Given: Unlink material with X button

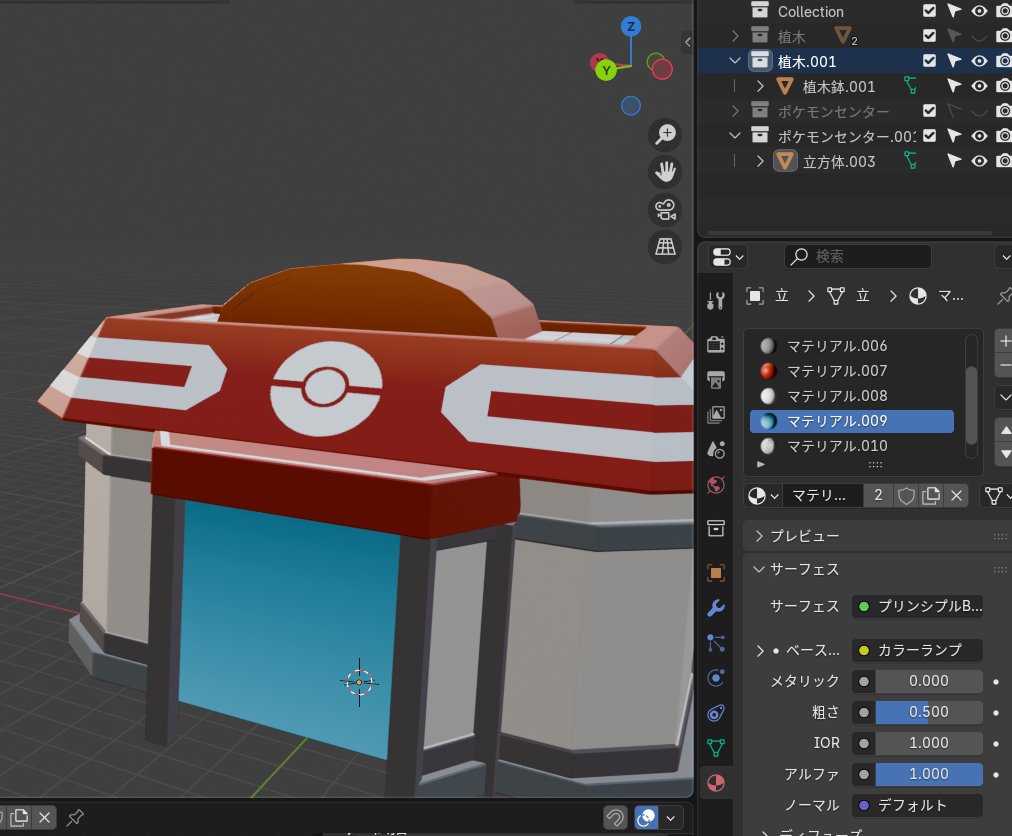Looking at the screenshot, I should pos(956,496).
